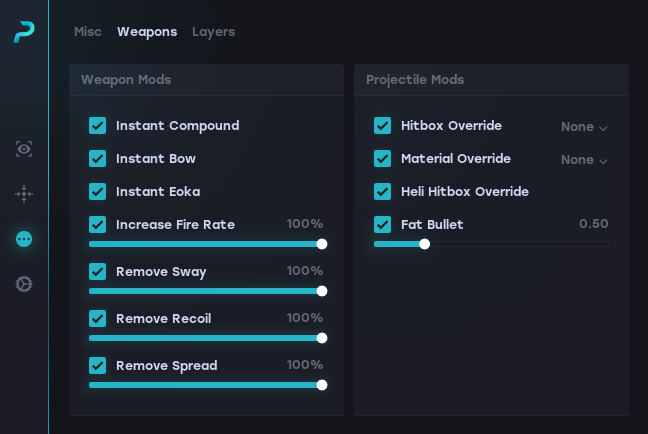Image resolution: width=648 pixels, height=434 pixels.
Task: Open the settings gear icon
Action: click(x=24, y=284)
